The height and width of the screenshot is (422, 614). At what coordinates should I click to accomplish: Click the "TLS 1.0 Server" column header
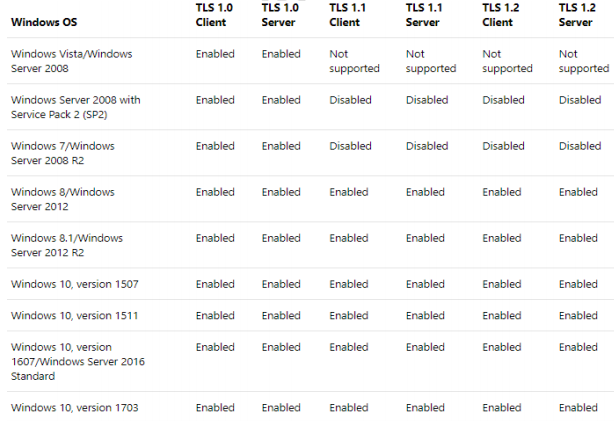pos(281,14)
